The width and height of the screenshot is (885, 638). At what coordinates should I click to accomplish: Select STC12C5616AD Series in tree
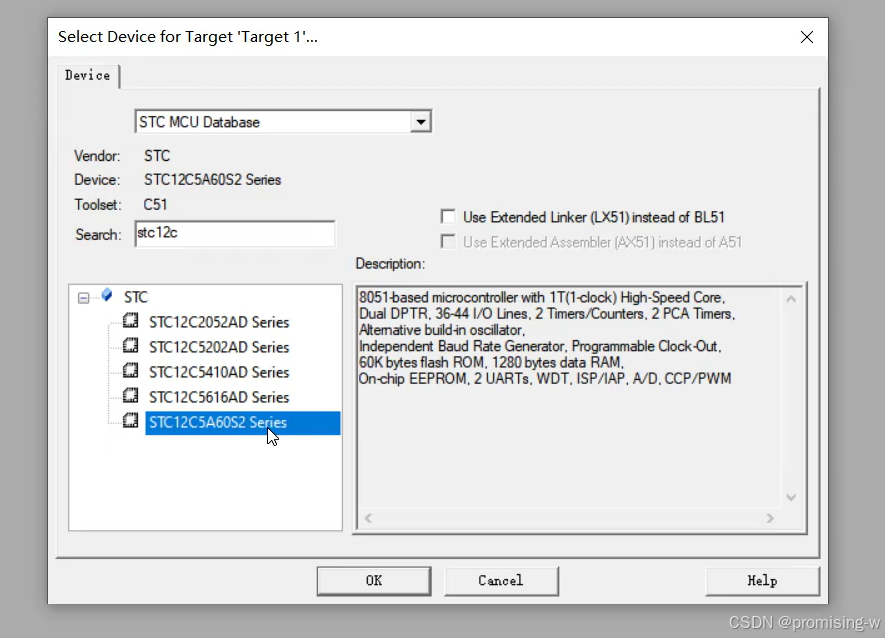(x=219, y=397)
